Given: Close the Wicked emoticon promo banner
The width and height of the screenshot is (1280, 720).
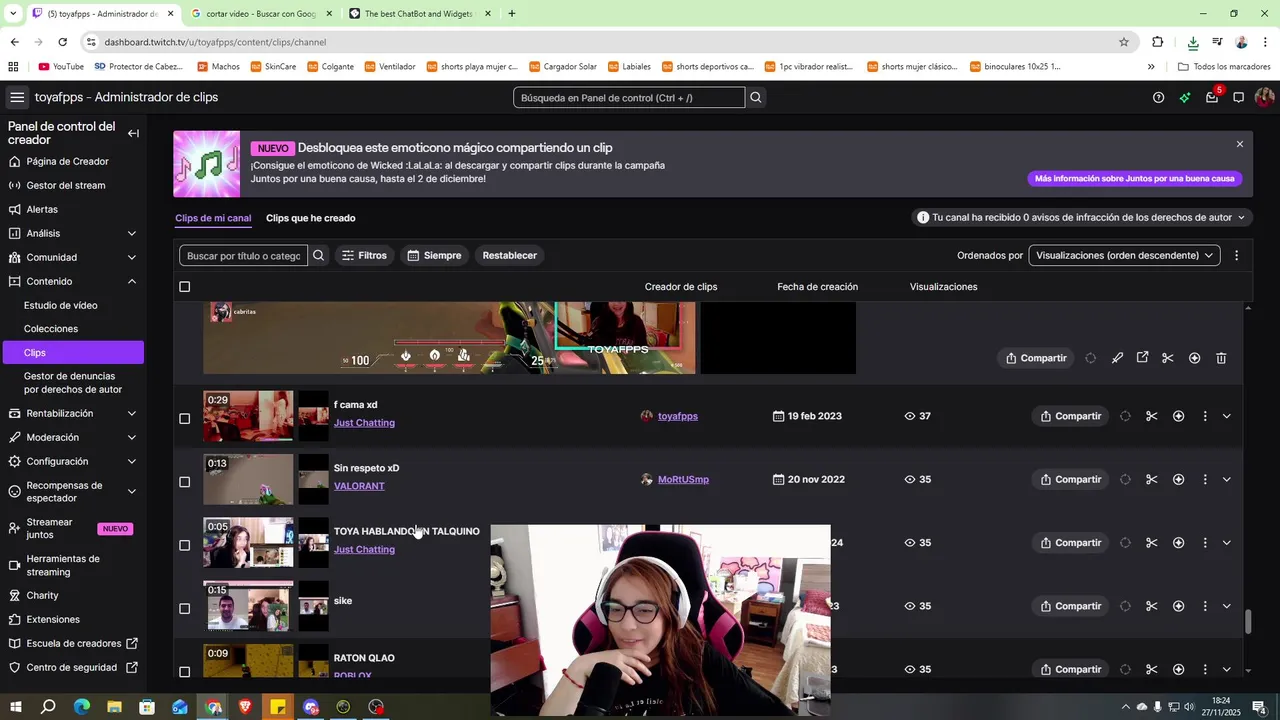Looking at the screenshot, I should [x=1240, y=144].
